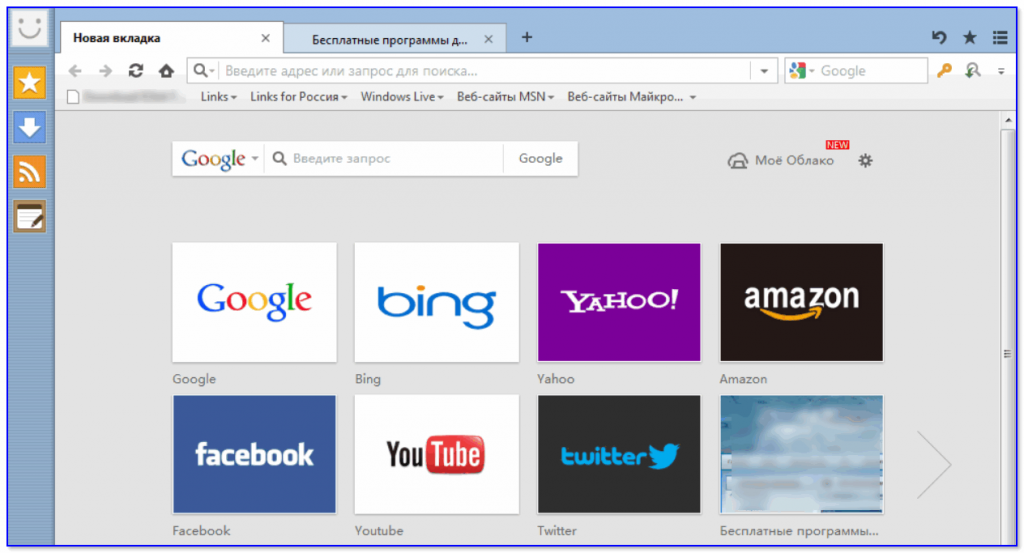Click the next page arrow beside the thumbnails

[x=934, y=464]
